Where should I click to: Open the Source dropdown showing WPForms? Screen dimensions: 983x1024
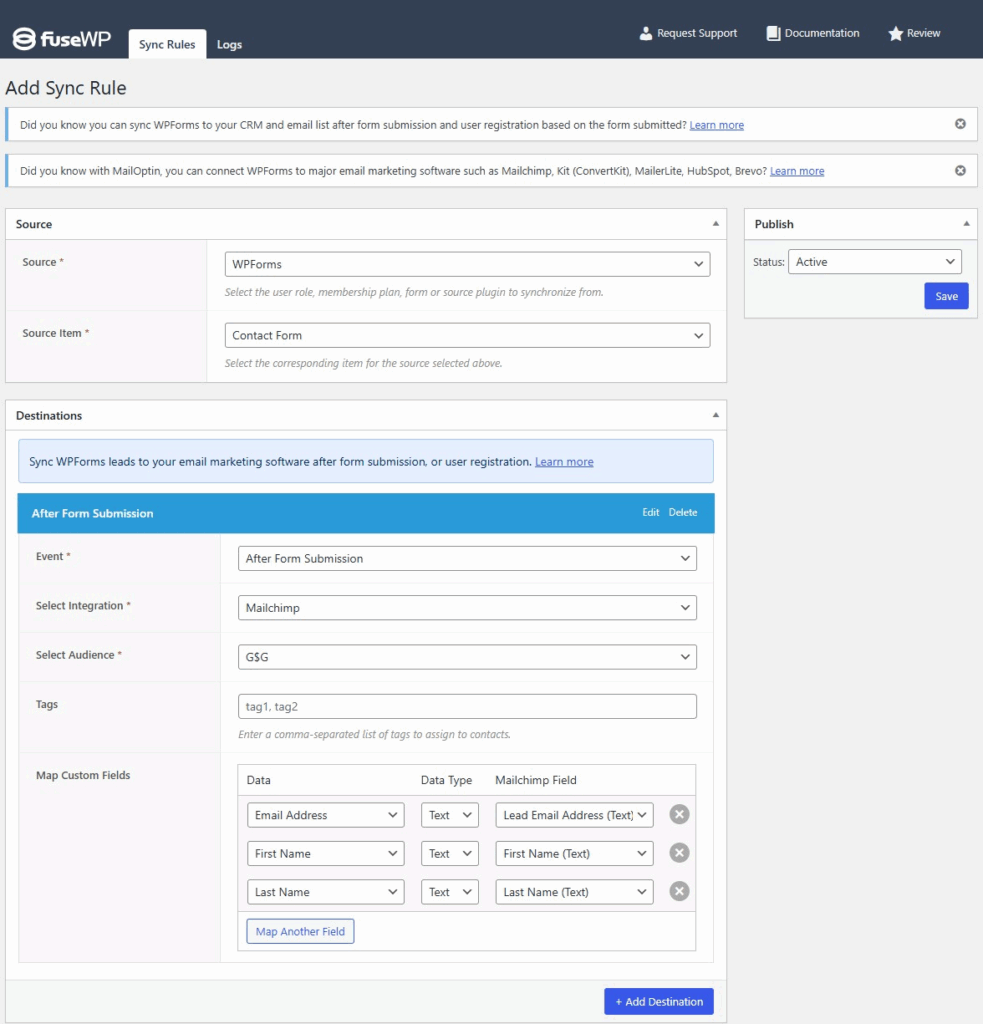(467, 264)
